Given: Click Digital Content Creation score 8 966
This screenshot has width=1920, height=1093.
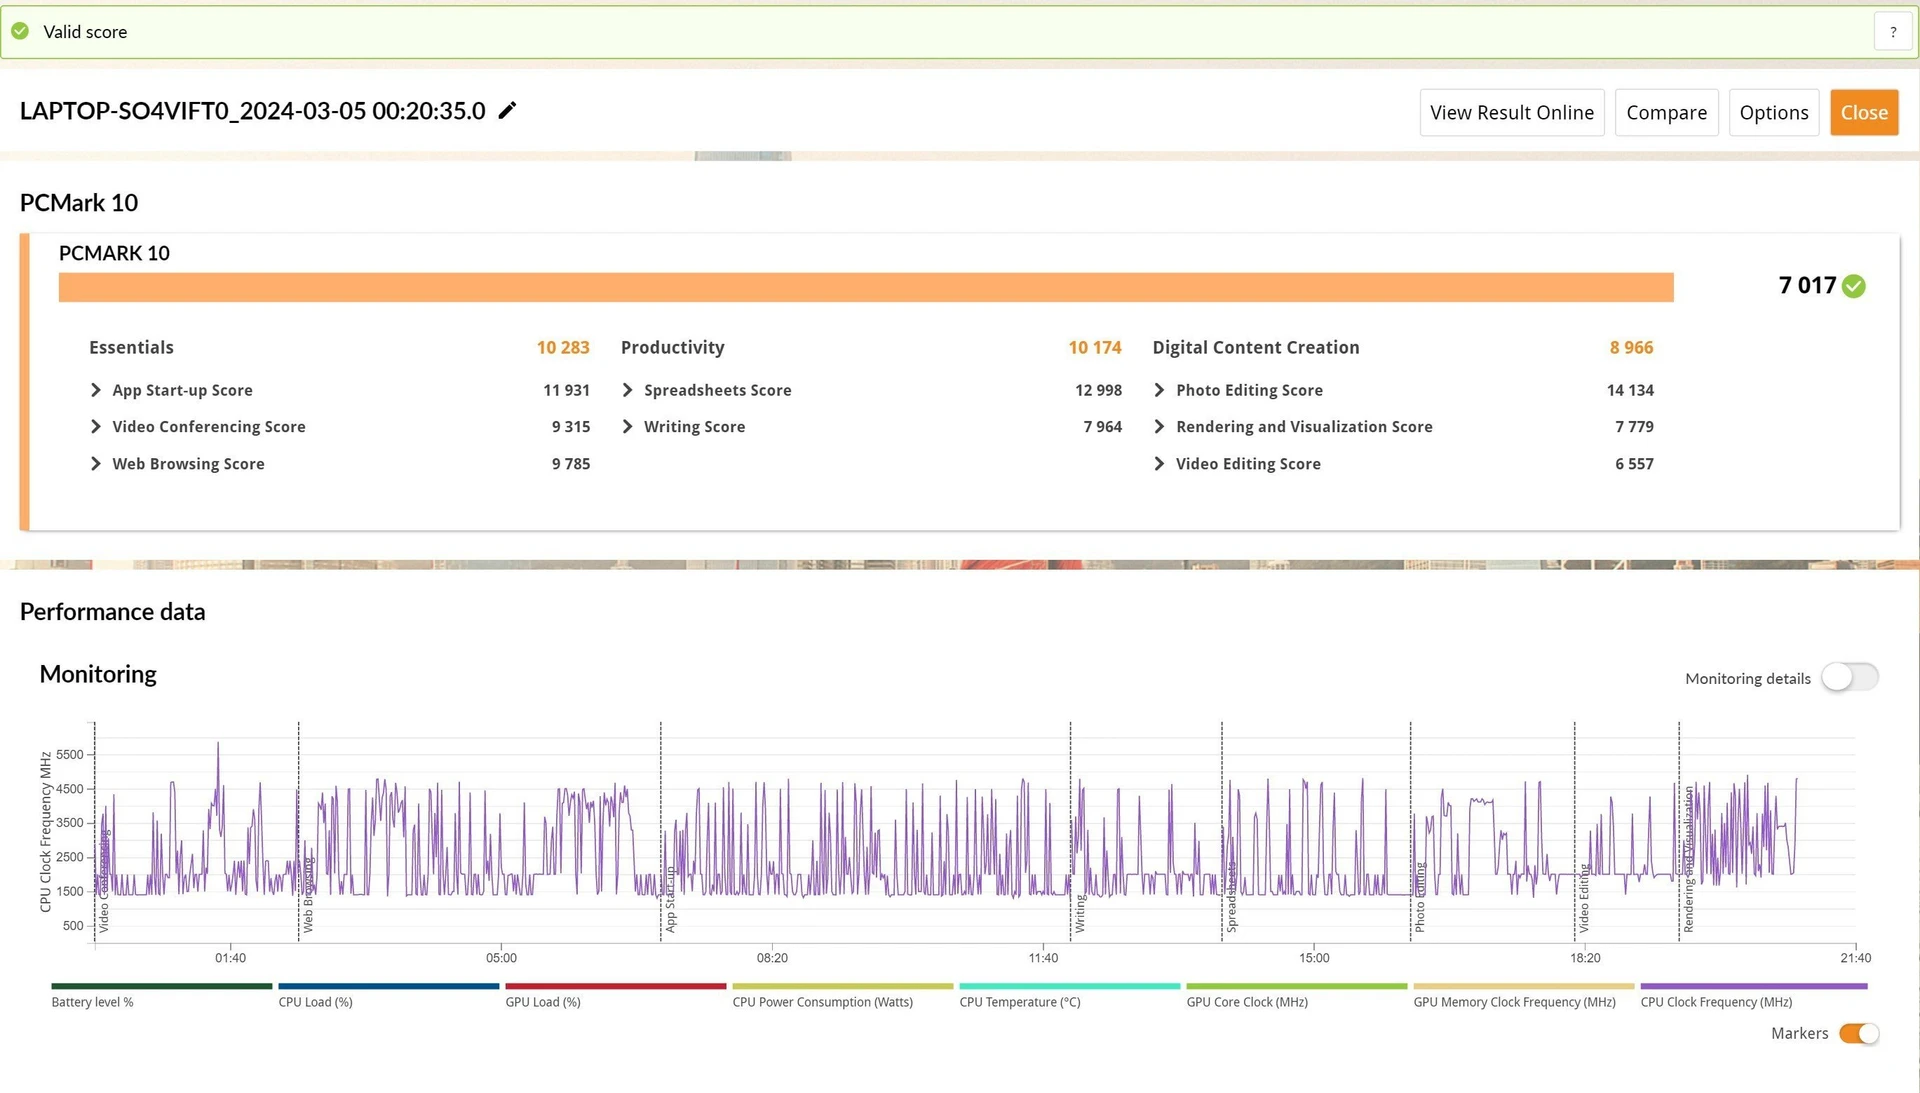Looking at the screenshot, I should pos(1631,347).
